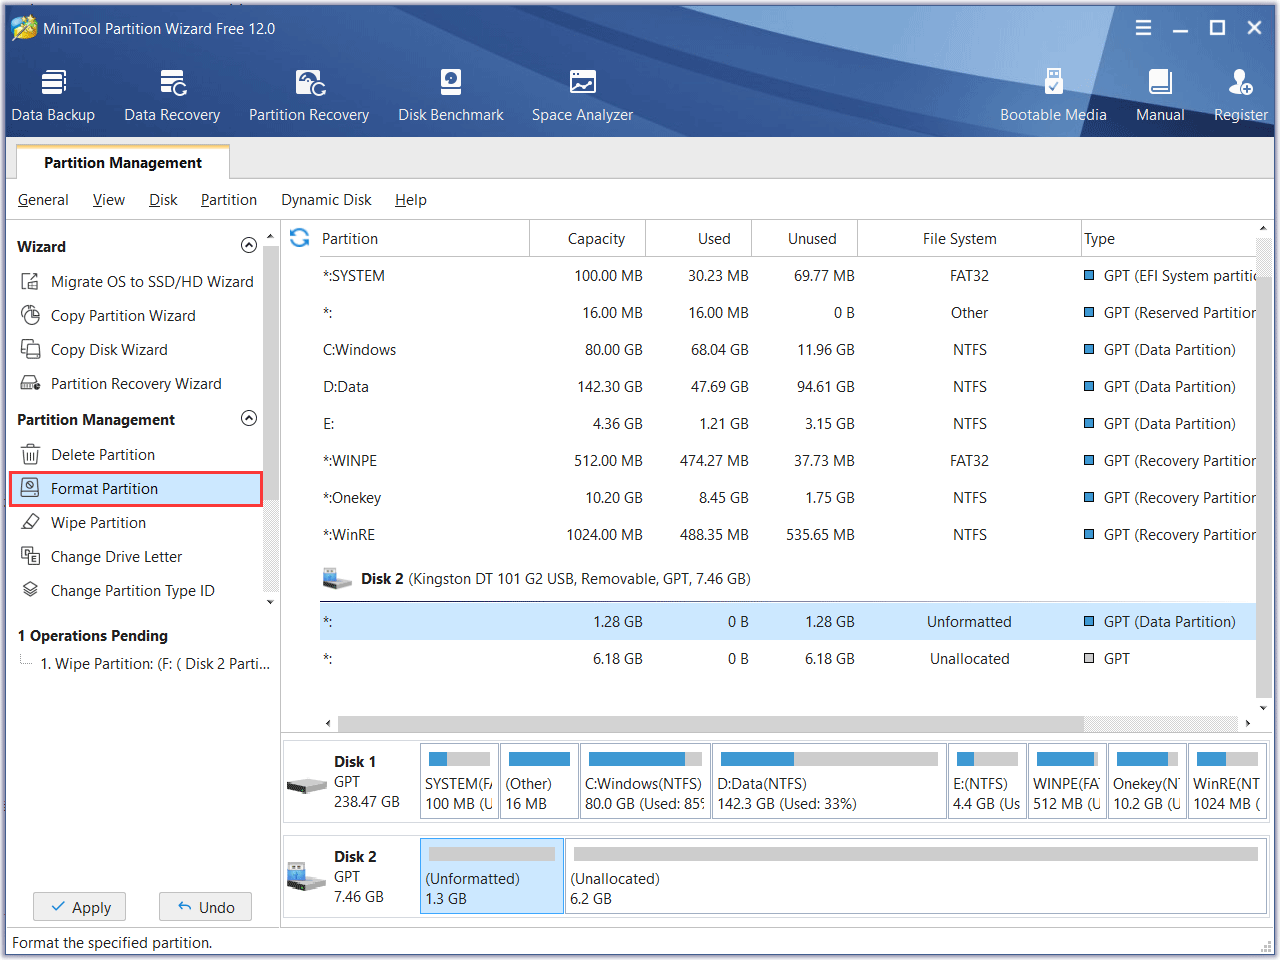Click the WinRE 1024 MB block in disk map
Viewport: 1280px width, 960px height.
coord(1227,781)
